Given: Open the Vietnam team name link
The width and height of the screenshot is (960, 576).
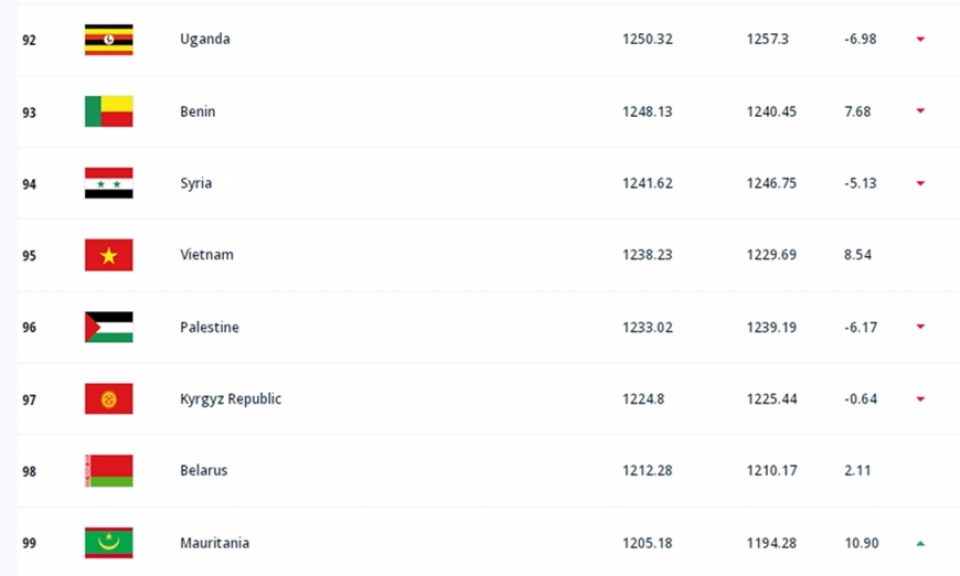Looking at the screenshot, I should pyautogui.click(x=207, y=255).
